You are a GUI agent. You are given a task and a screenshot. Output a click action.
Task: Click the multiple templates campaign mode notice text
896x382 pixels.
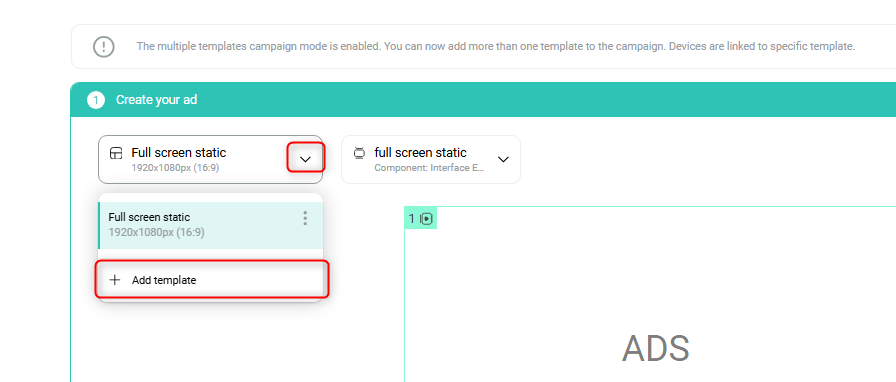[495, 46]
